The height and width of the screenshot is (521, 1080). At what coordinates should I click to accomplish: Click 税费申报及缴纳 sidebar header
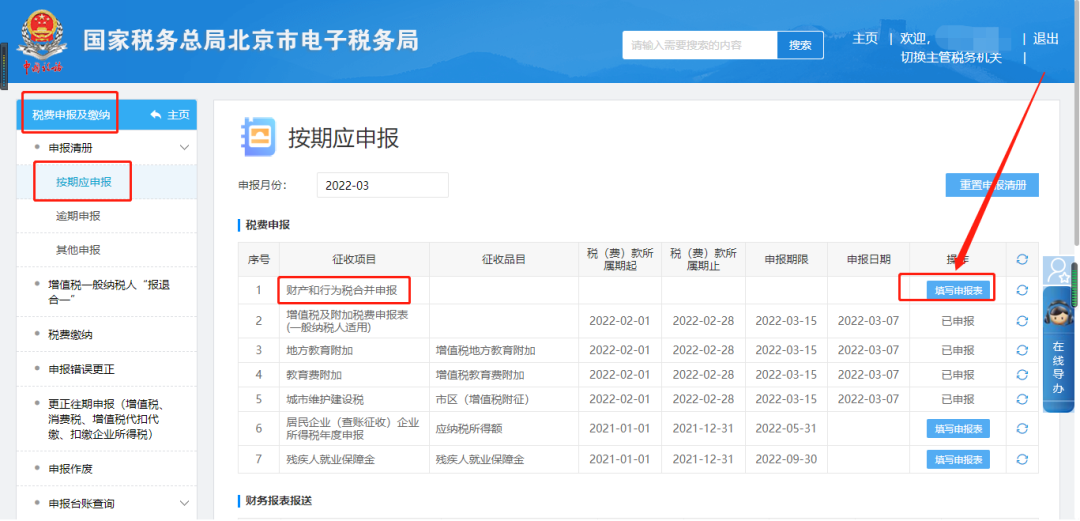pos(71,115)
